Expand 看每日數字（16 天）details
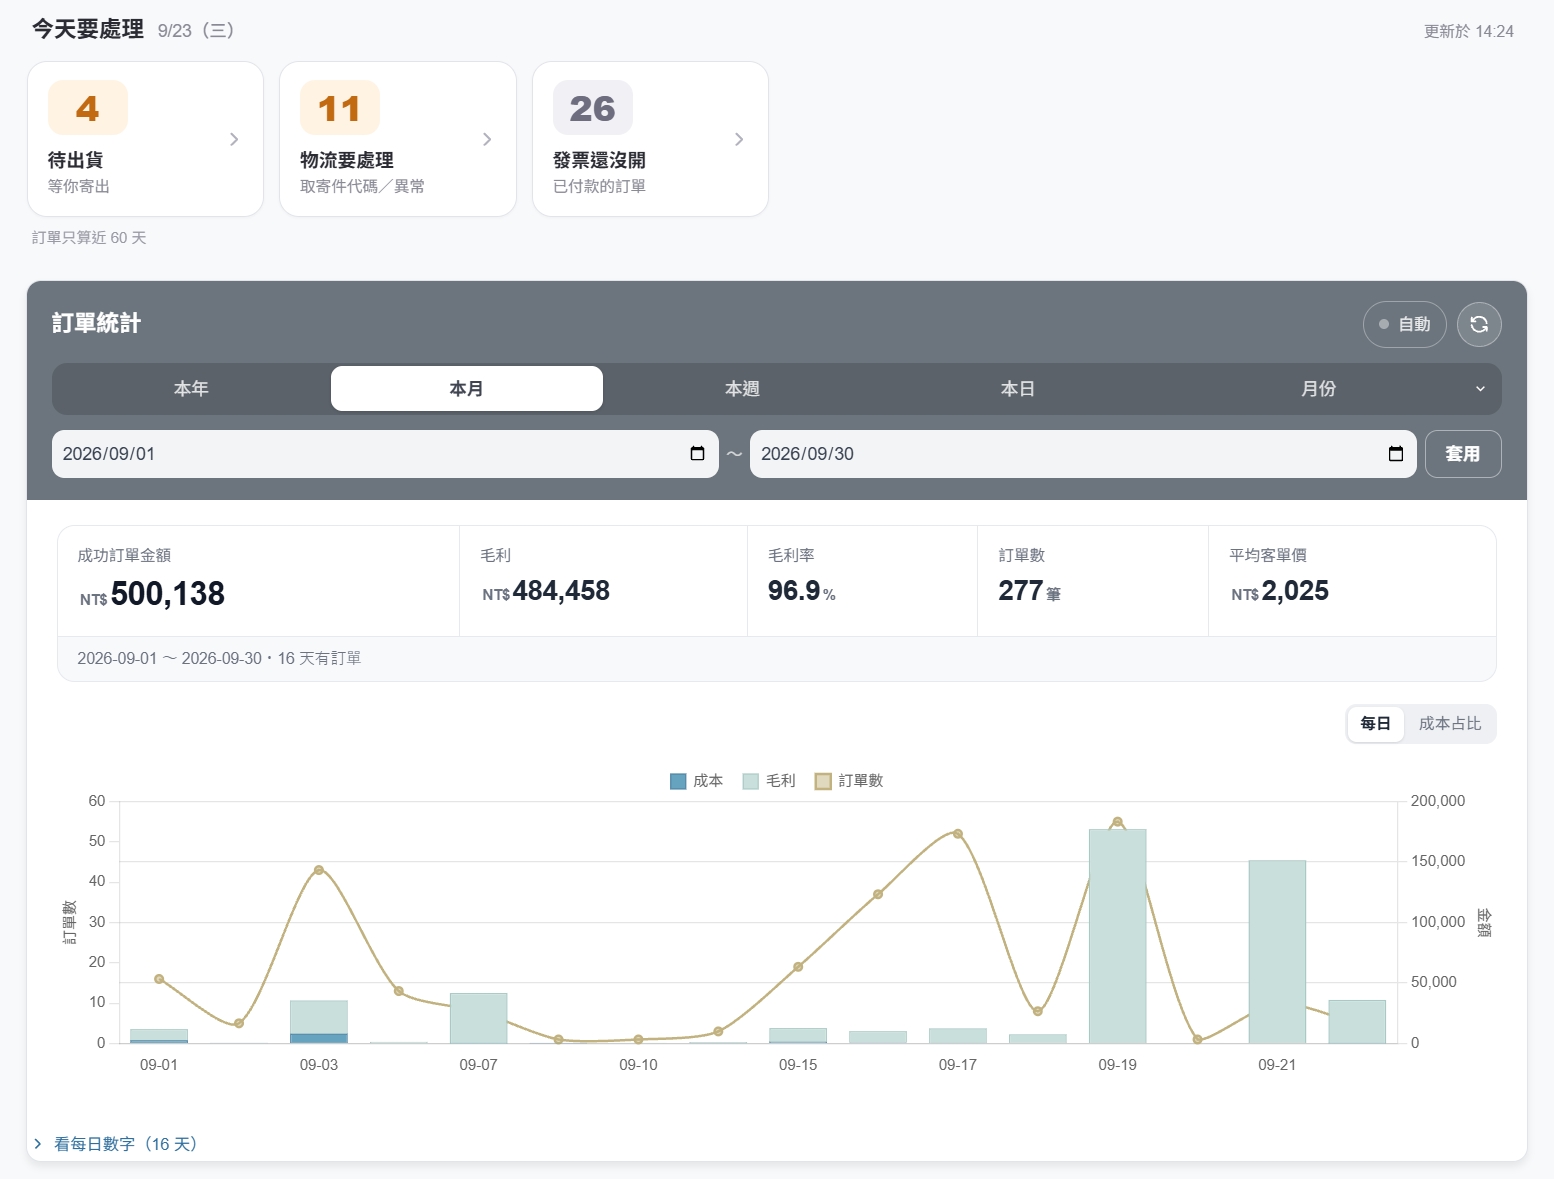Image resolution: width=1554 pixels, height=1179 pixels. pos(116,1144)
